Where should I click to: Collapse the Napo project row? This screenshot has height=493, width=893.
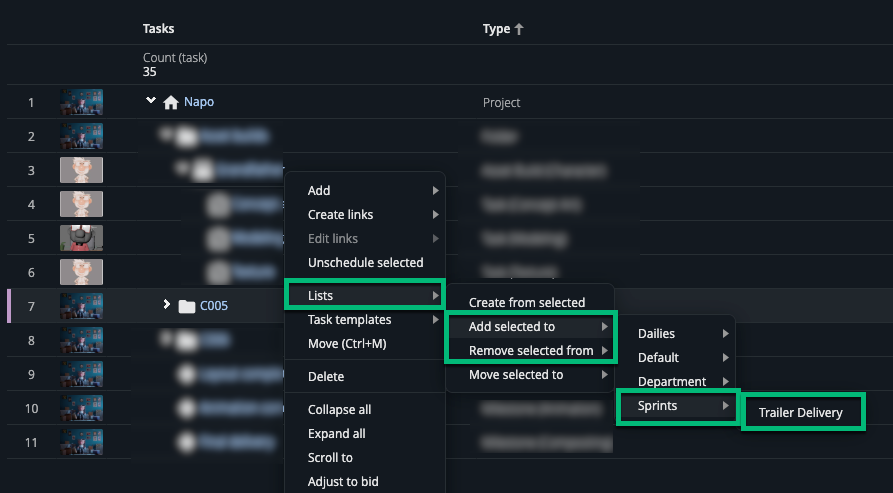tap(151, 101)
